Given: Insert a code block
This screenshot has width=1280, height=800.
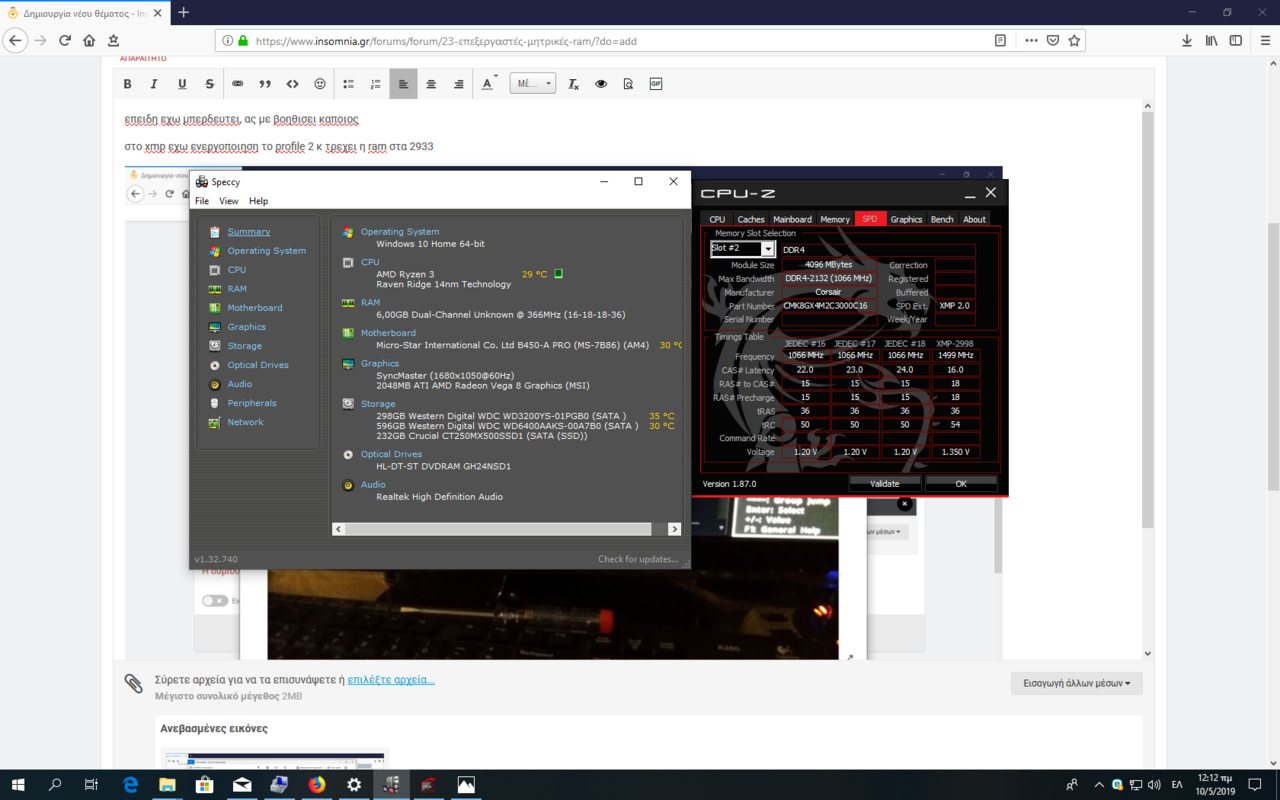Looking at the screenshot, I should tap(292, 84).
